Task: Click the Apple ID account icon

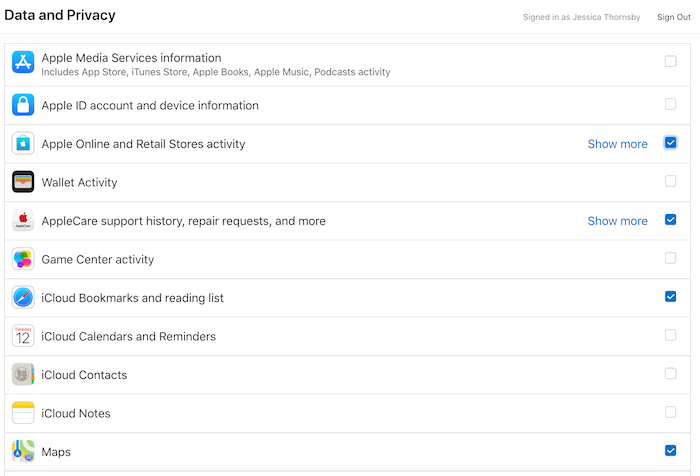Action: pyautogui.click(x=23, y=105)
